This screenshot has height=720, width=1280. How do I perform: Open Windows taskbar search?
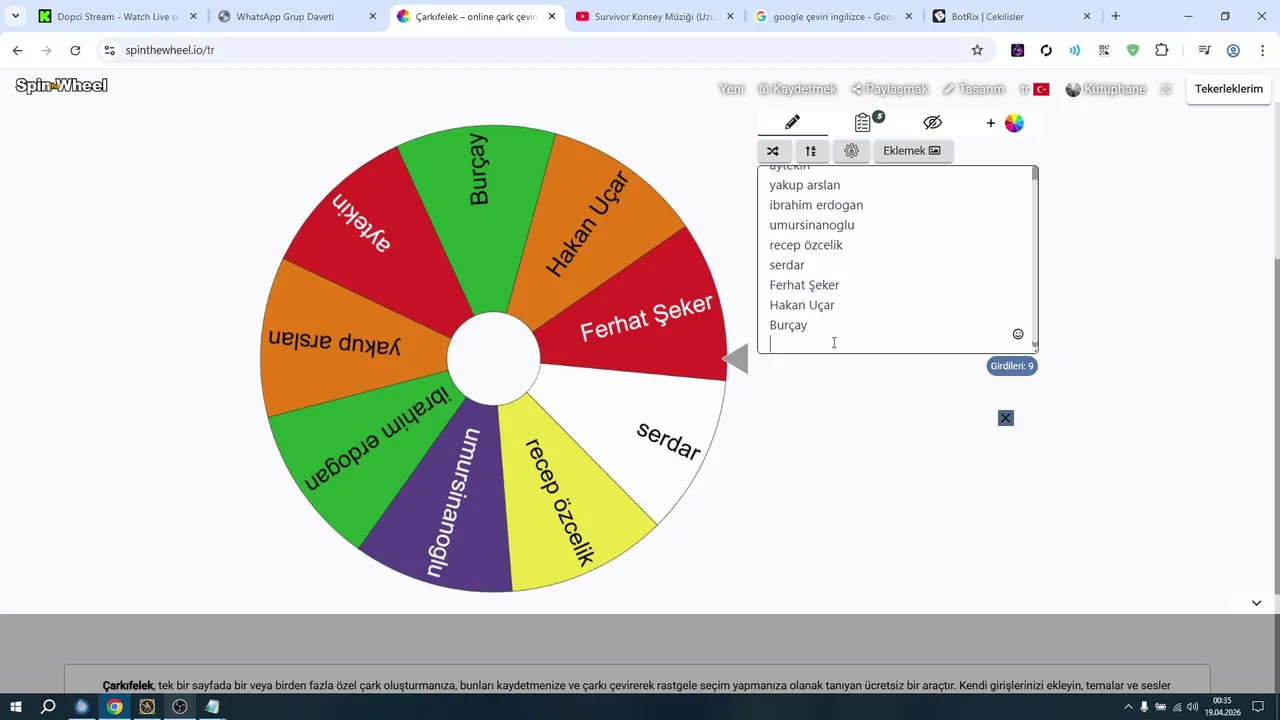coord(48,707)
